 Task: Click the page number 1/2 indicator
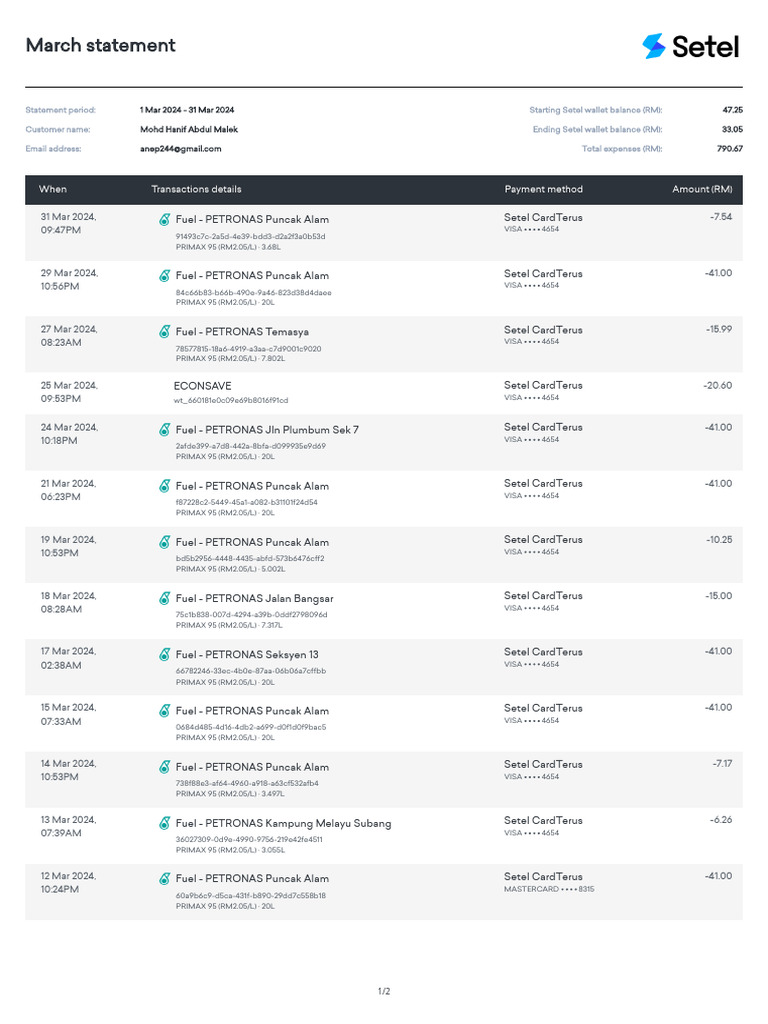pyautogui.click(x=384, y=992)
